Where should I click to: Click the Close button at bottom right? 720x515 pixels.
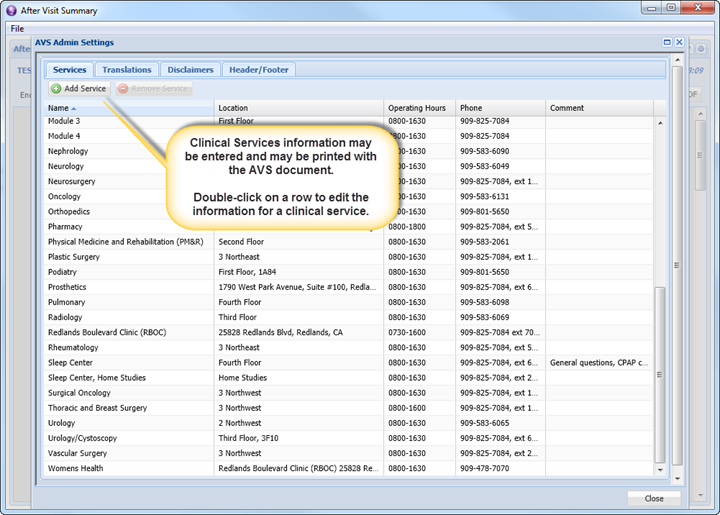pos(654,498)
